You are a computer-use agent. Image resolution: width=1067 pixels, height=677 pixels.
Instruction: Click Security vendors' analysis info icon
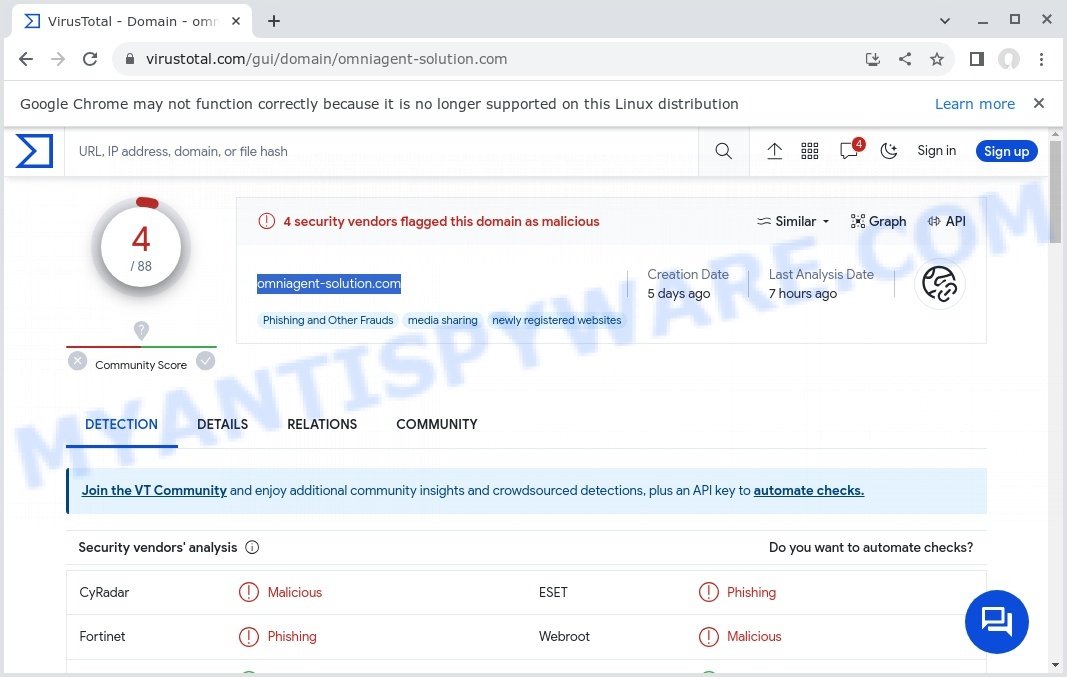coord(252,547)
